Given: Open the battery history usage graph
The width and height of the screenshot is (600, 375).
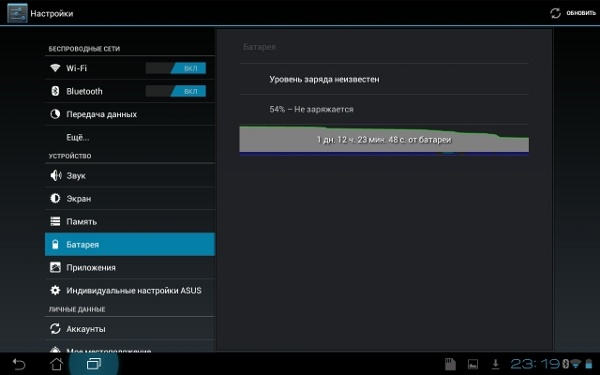Looking at the screenshot, I should pyautogui.click(x=384, y=140).
